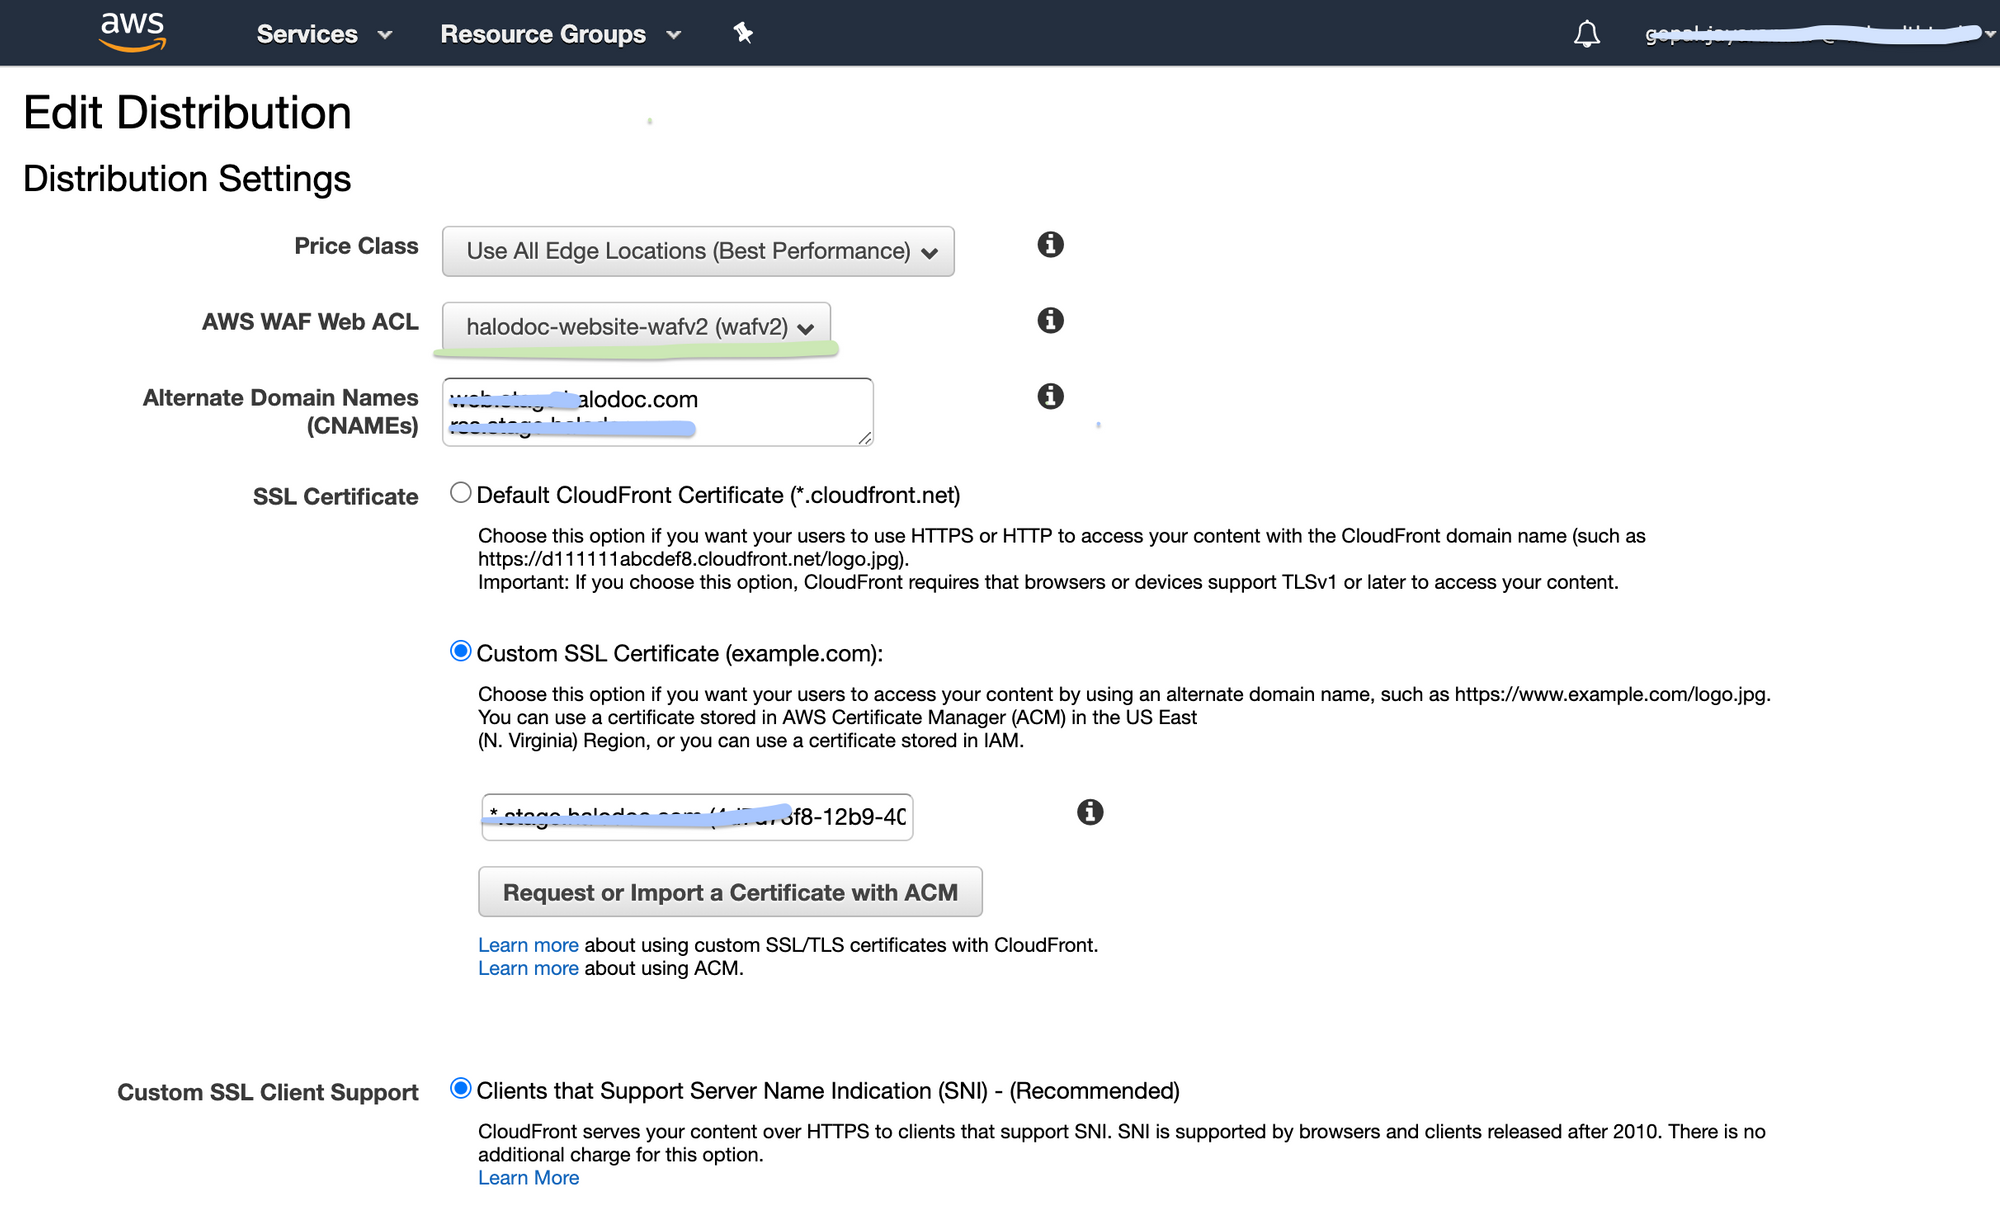Screen dimensions: 2000x1215
Task: Open the account user menu
Action: coord(1820,34)
